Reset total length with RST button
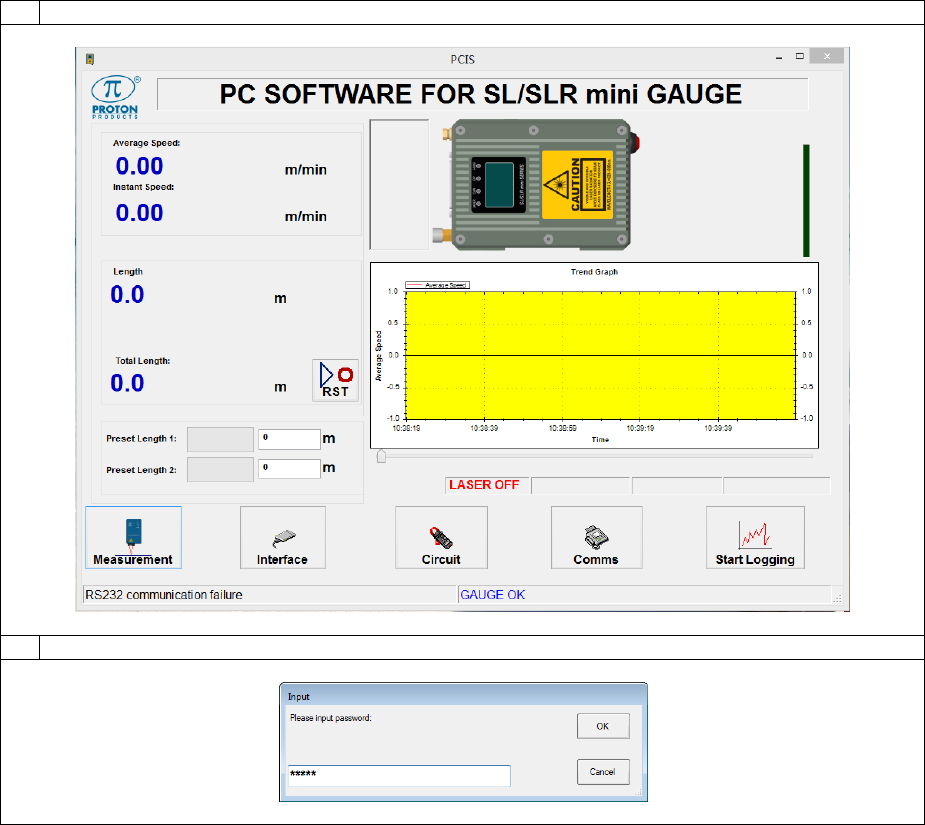925x825 pixels. click(335, 381)
